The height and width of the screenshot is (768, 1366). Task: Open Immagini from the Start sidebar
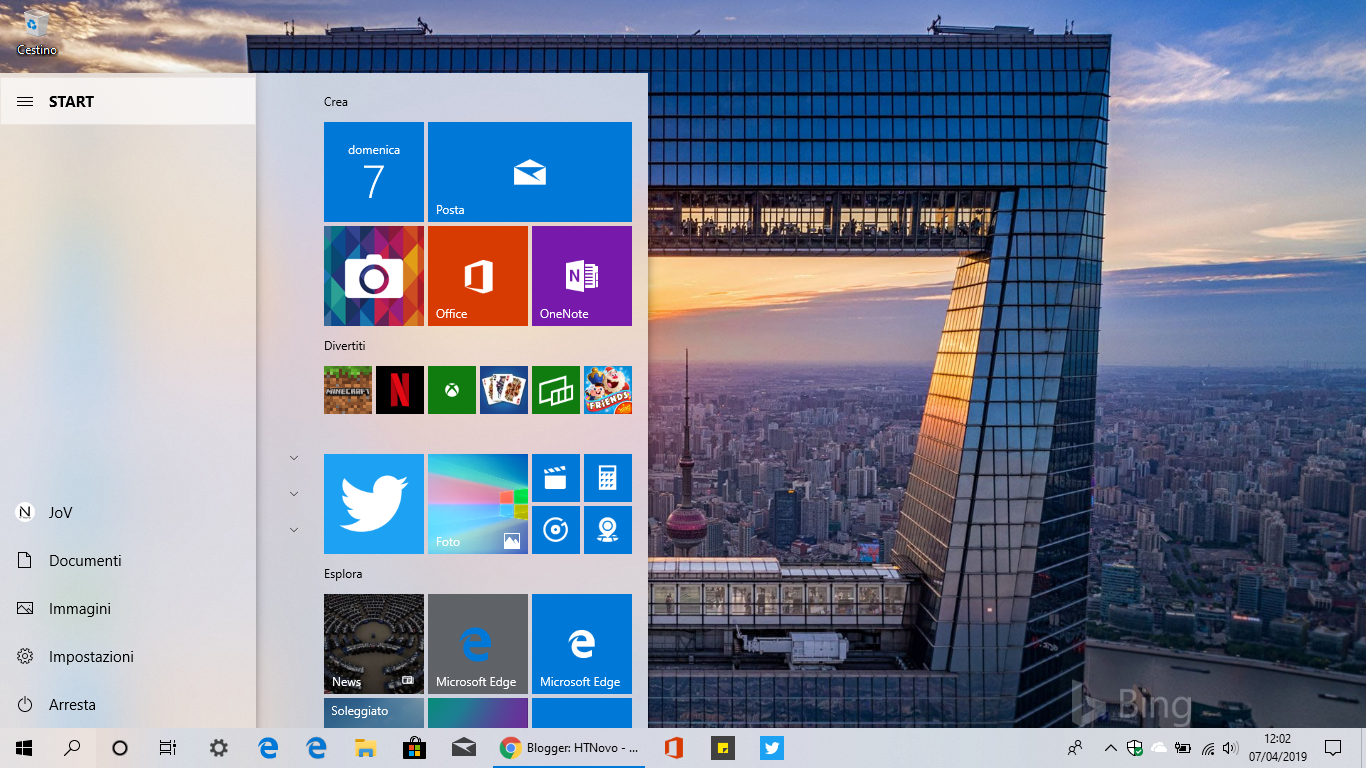[x=128, y=608]
